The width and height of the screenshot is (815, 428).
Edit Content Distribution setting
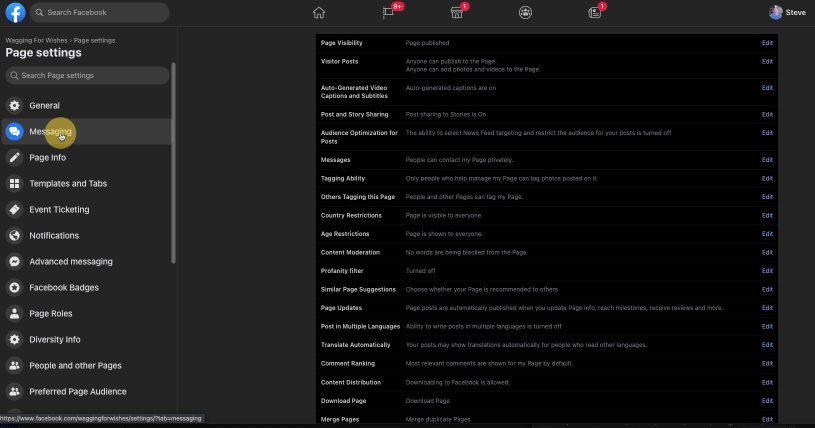click(767, 382)
